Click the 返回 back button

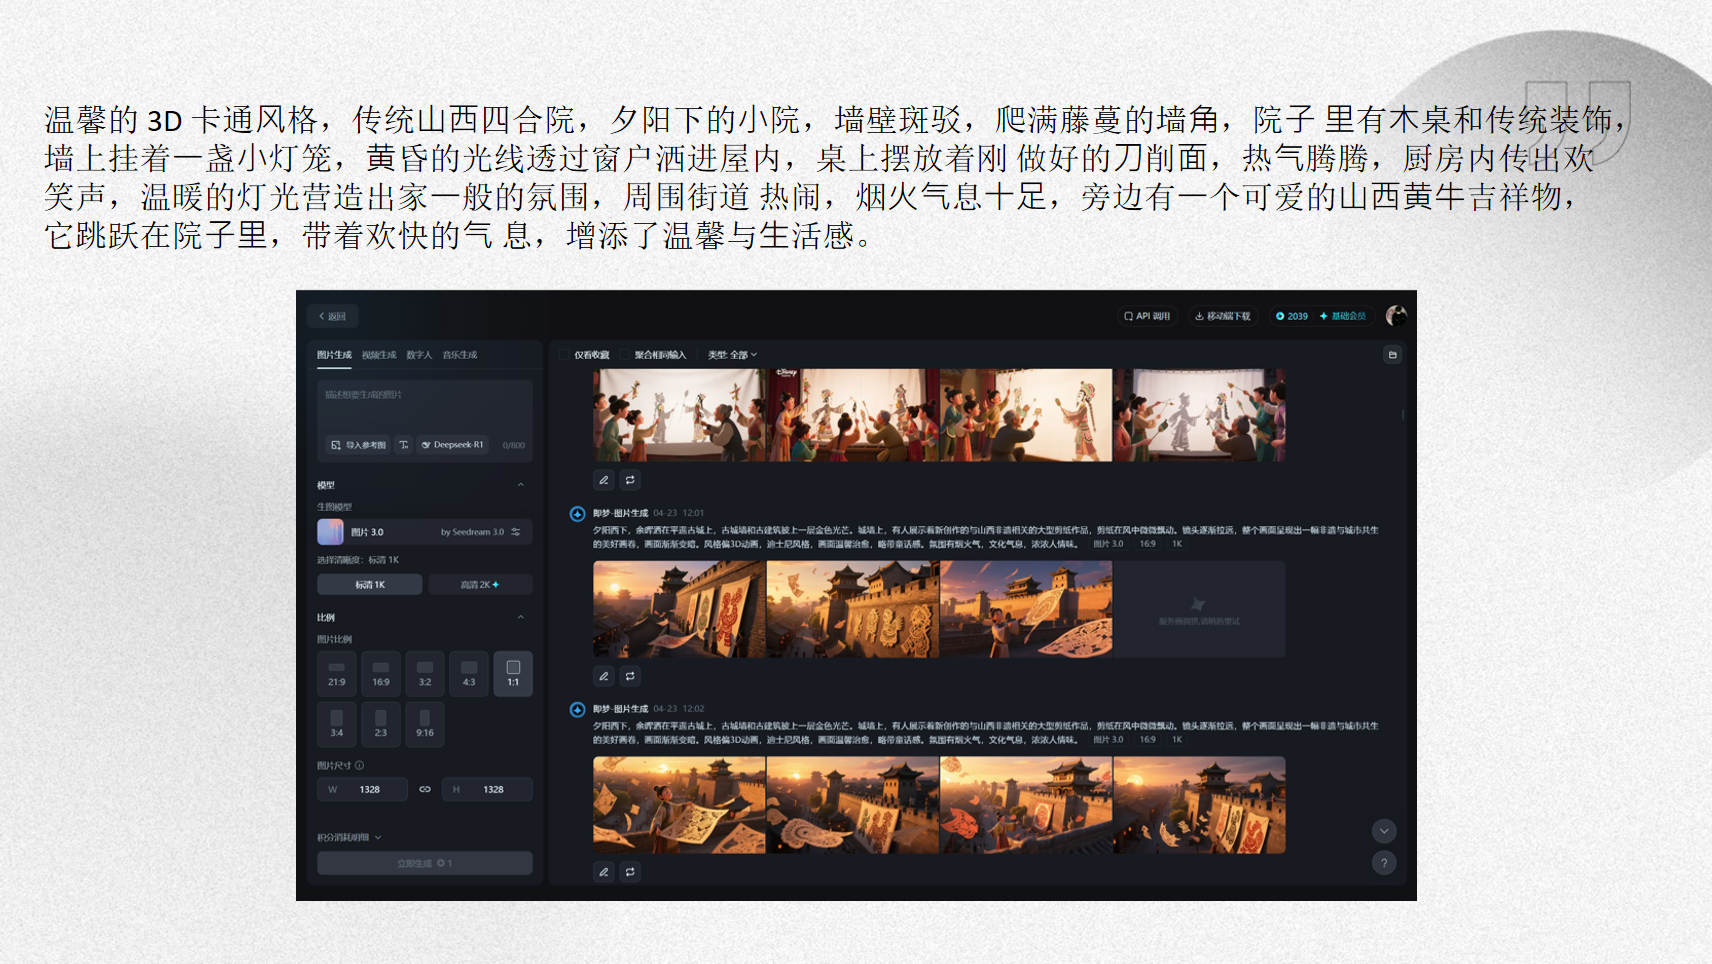coord(332,316)
